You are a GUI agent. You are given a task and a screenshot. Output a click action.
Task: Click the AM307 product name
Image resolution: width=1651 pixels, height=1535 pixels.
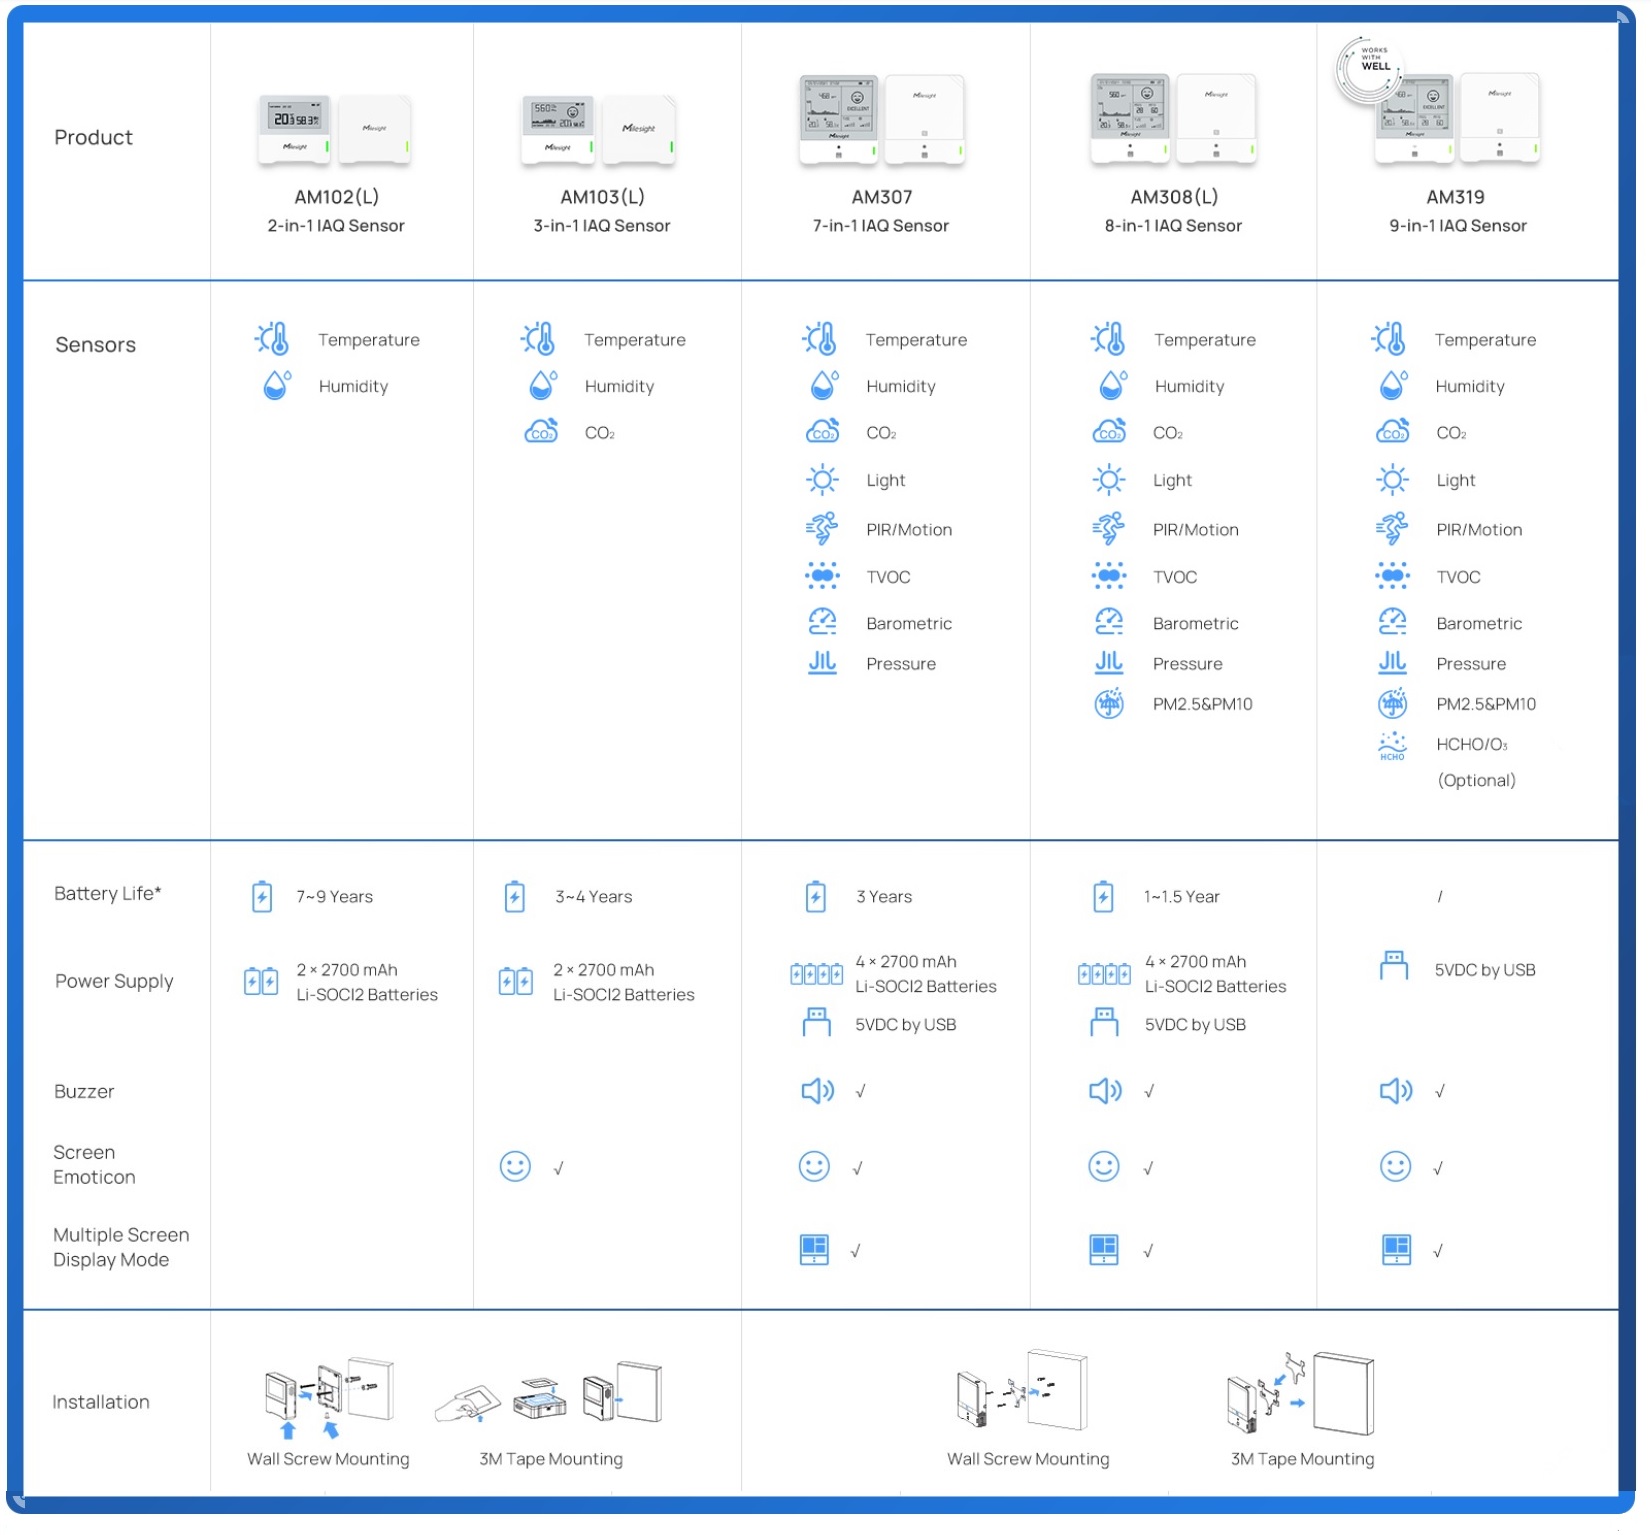coord(882,198)
